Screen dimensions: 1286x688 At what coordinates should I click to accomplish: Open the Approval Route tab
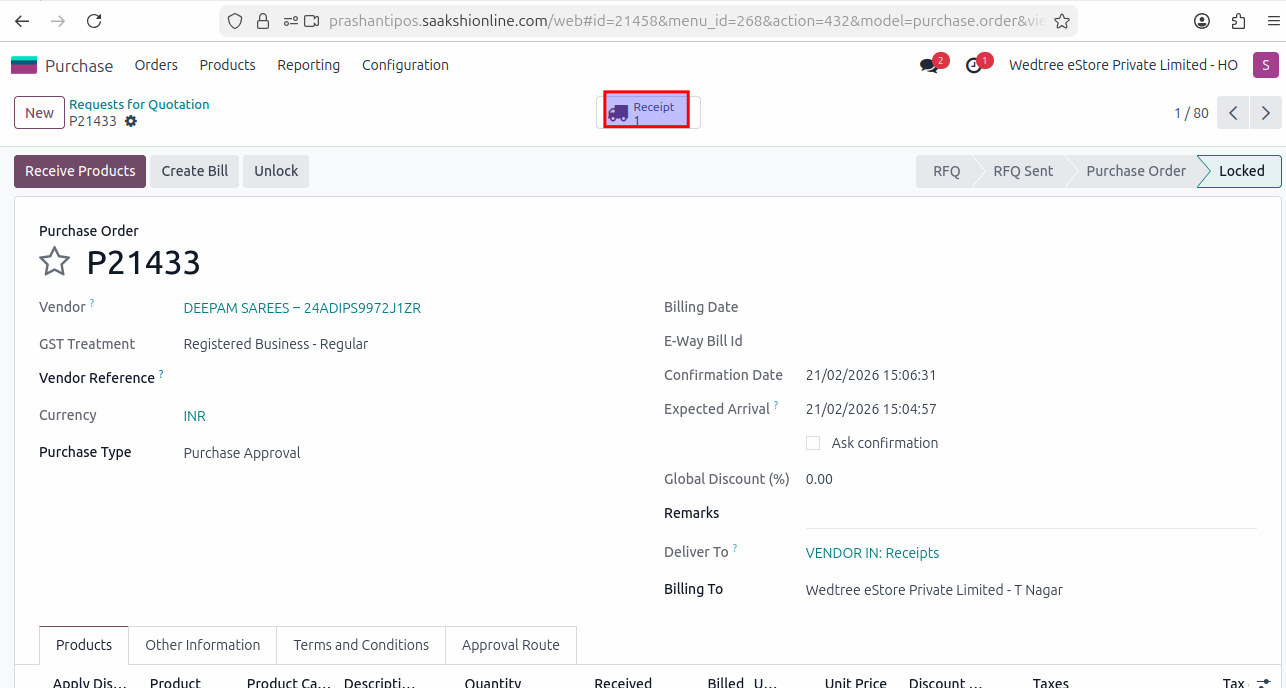(510, 645)
